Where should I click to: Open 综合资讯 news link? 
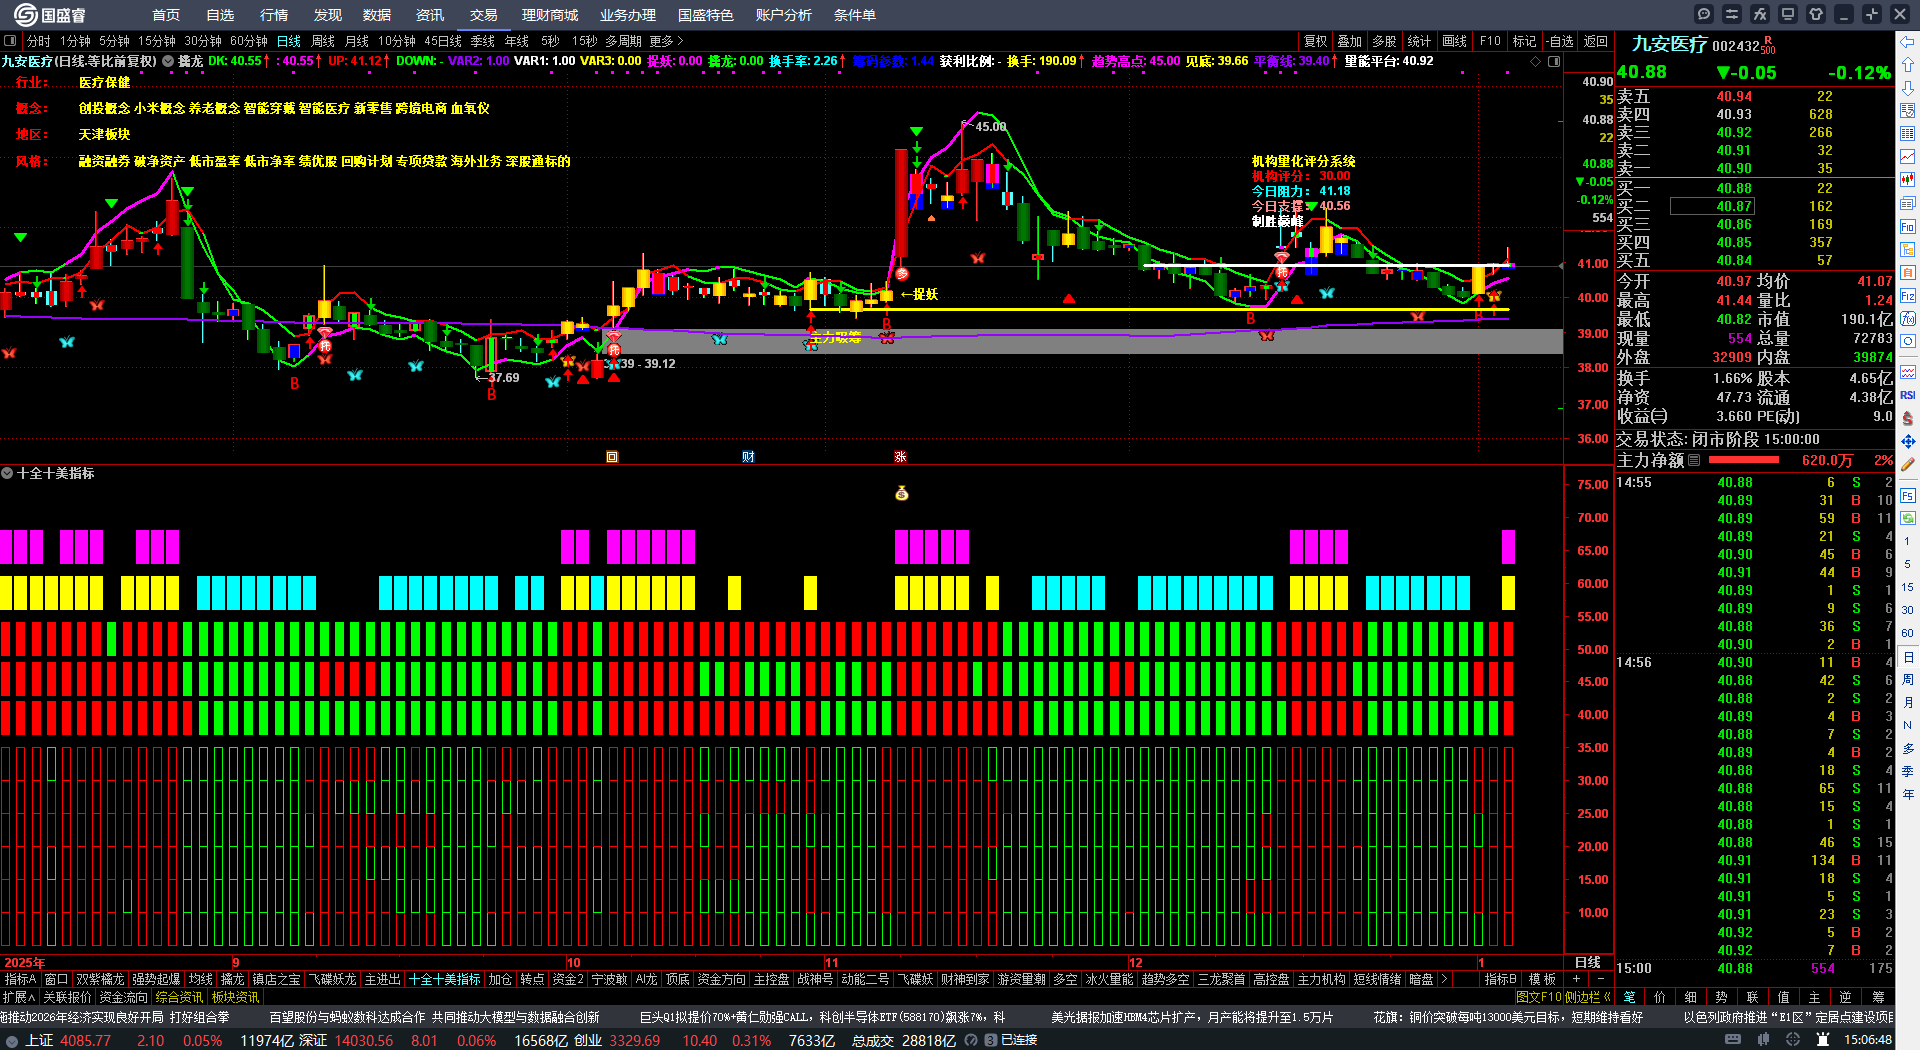click(179, 997)
